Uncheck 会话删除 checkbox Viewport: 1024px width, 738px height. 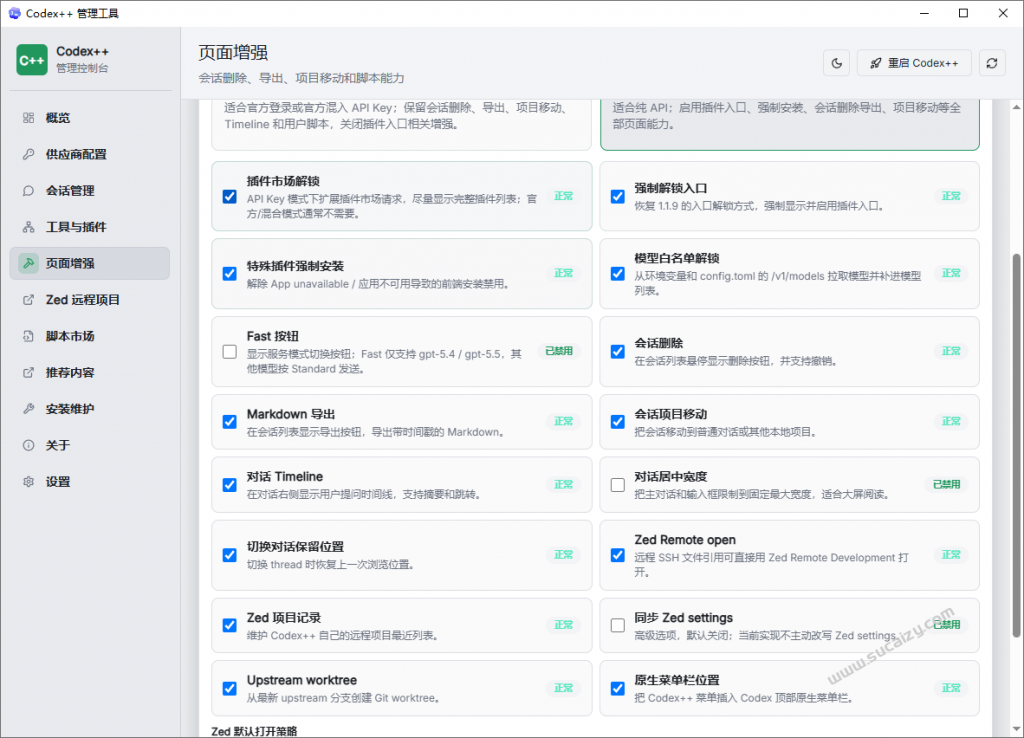click(x=617, y=352)
